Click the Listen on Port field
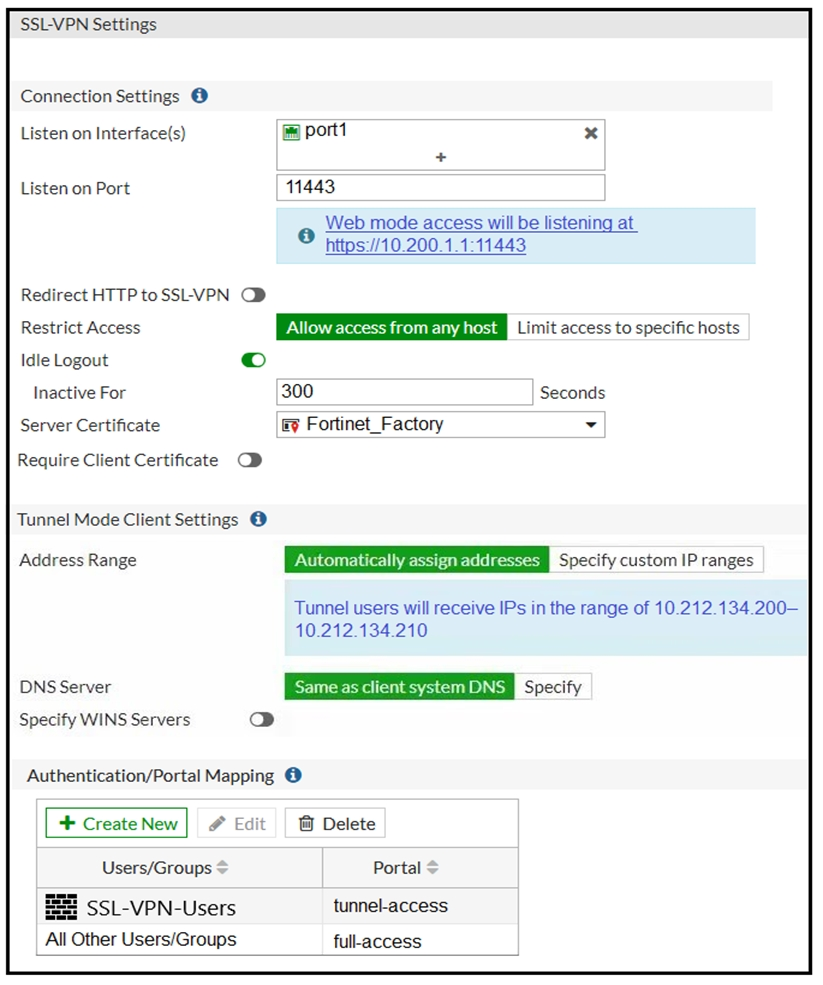 (x=440, y=187)
